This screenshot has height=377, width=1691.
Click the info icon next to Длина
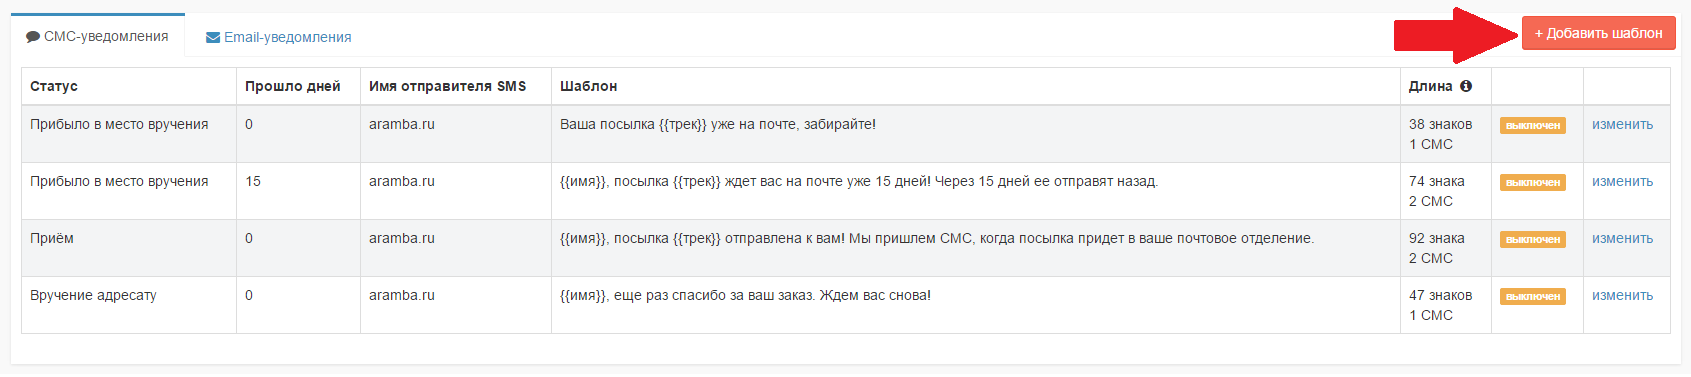tap(1466, 86)
